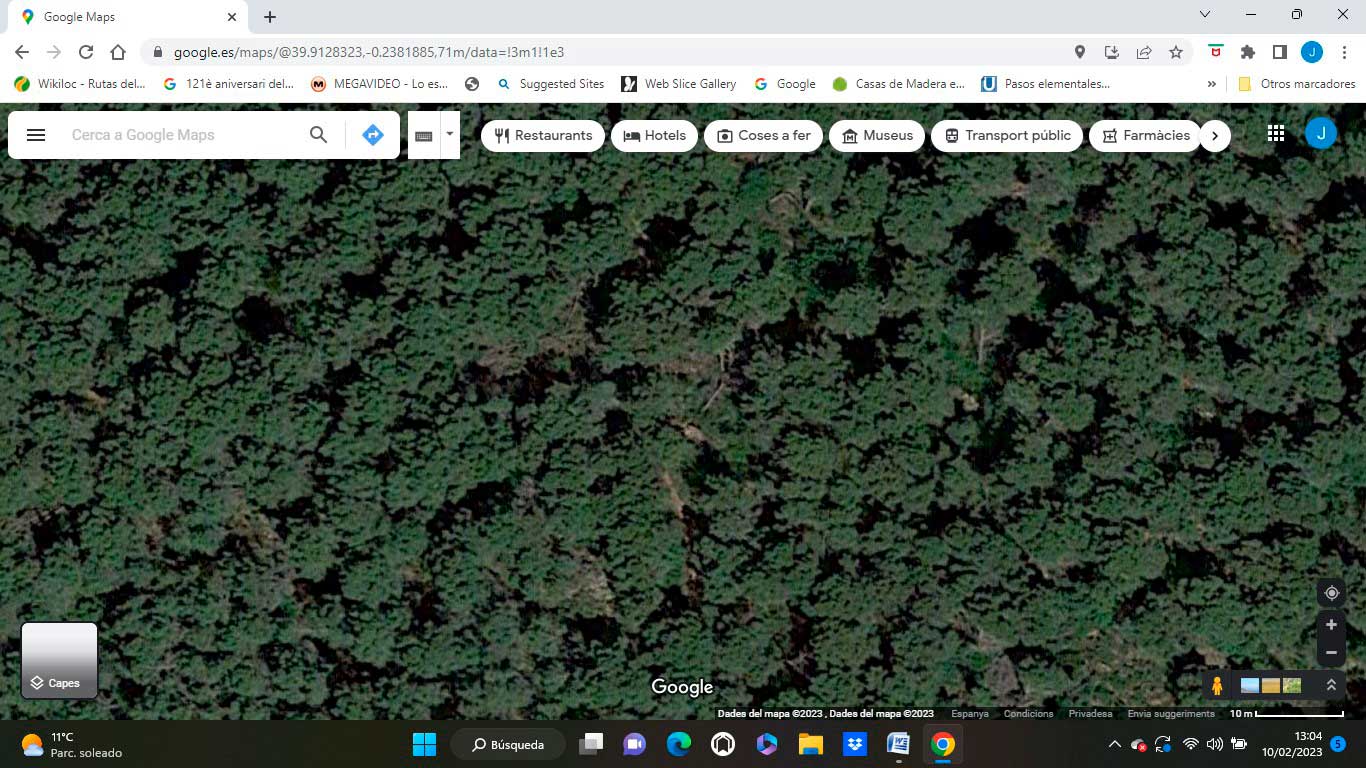The width and height of the screenshot is (1366, 768).
Task: Select the Restaurants category chip
Action: 543,135
